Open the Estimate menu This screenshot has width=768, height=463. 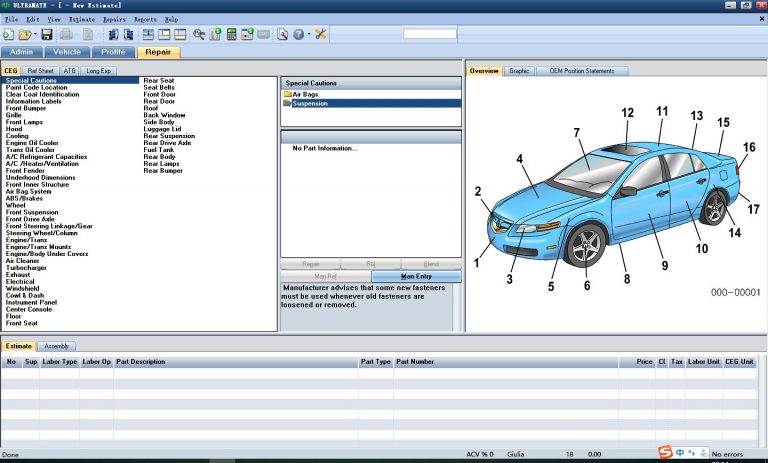82,20
